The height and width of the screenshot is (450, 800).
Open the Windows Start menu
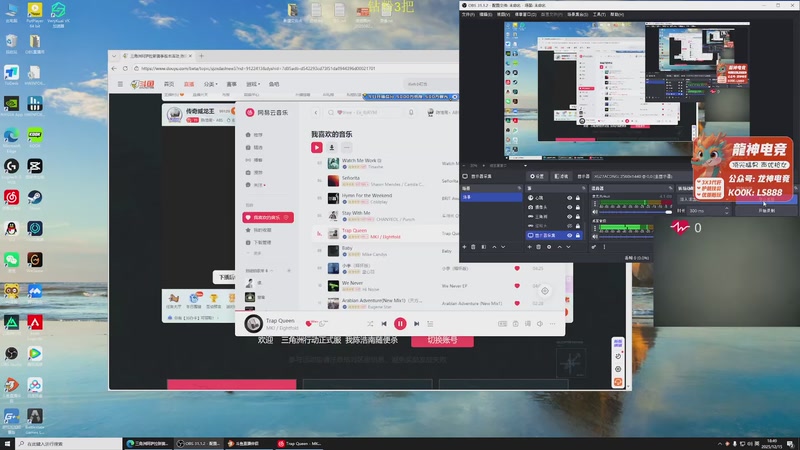tap(7, 444)
